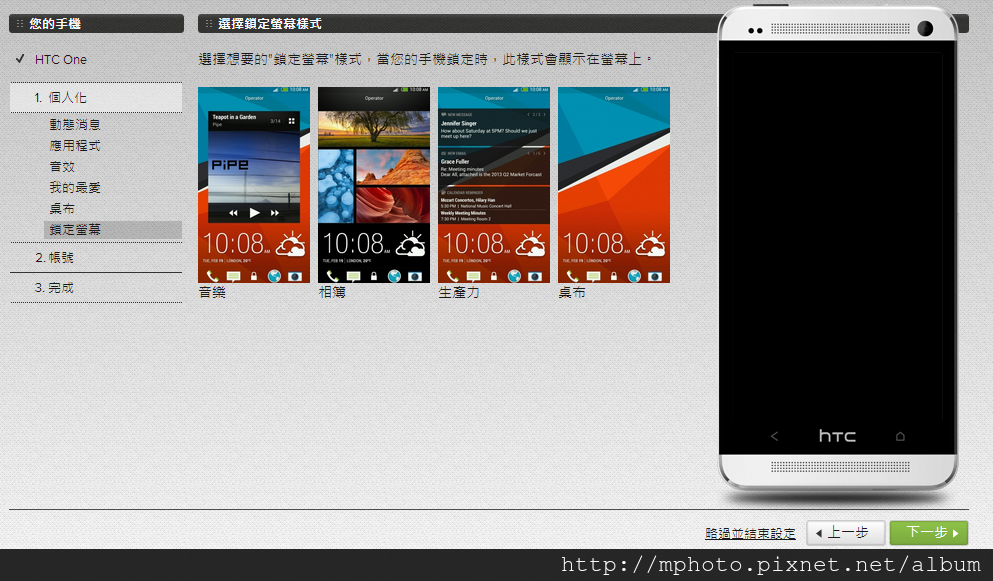This screenshot has width=993, height=581.
Task: Click the 桌布 label under fourth thumbnail
Action: [x=572, y=293]
